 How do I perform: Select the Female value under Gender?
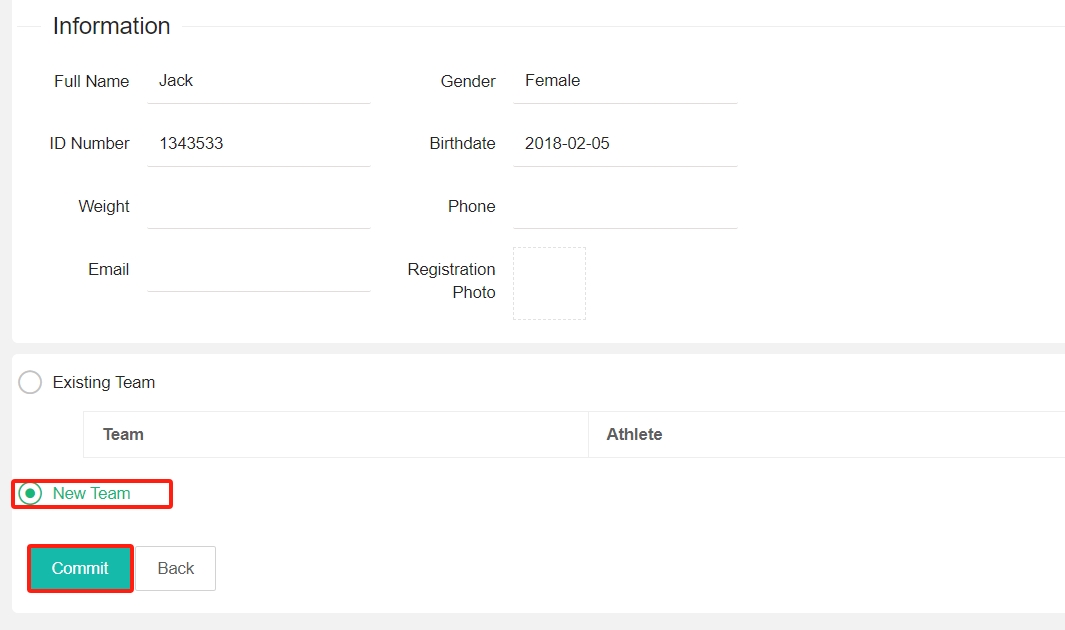pyautogui.click(x=552, y=81)
